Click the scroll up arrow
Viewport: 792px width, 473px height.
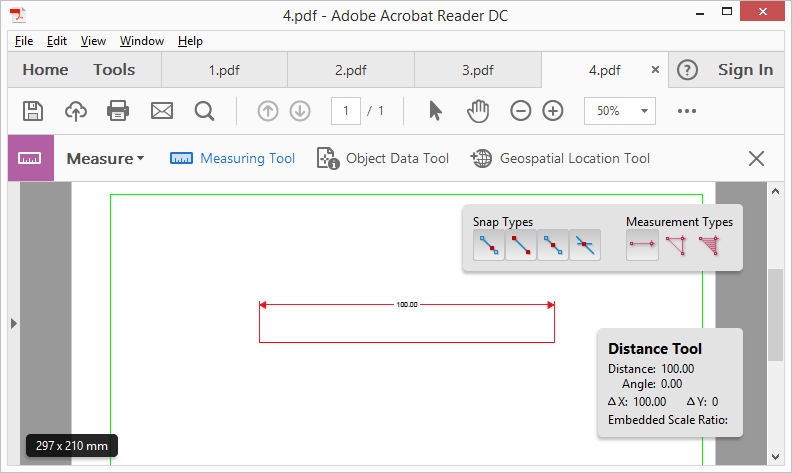pos(775,191)
